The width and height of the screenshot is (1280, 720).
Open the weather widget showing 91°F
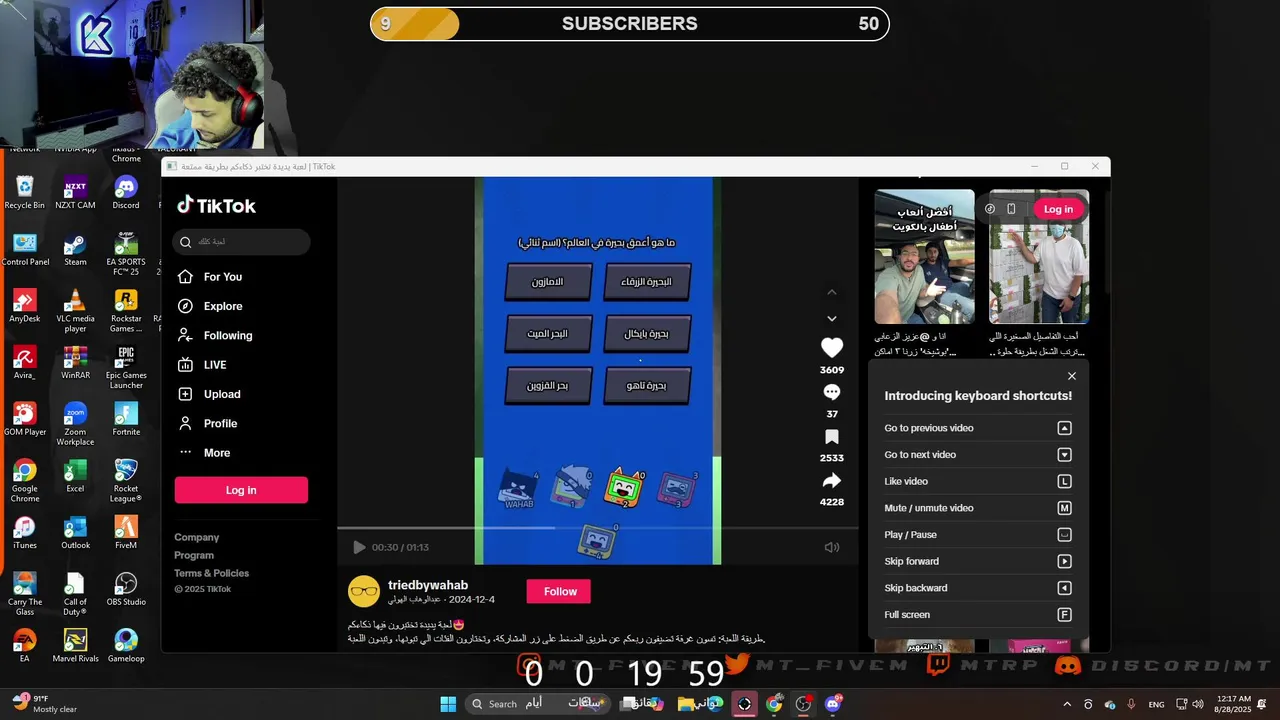point(45,704)
